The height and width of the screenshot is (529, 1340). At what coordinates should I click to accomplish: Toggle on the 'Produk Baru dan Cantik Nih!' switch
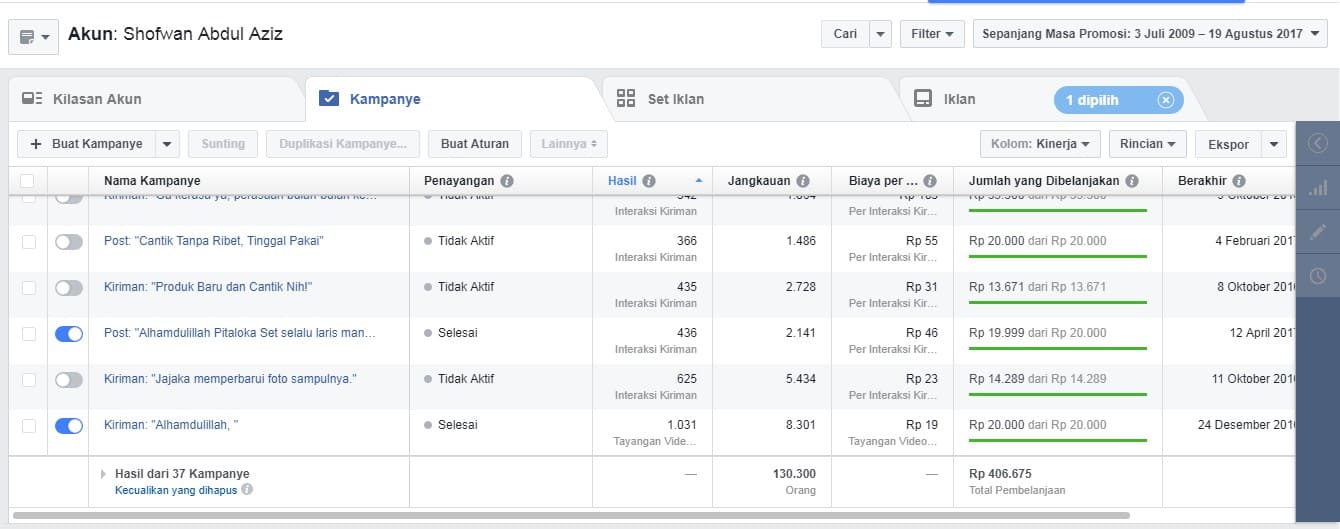tap(69, 288)
